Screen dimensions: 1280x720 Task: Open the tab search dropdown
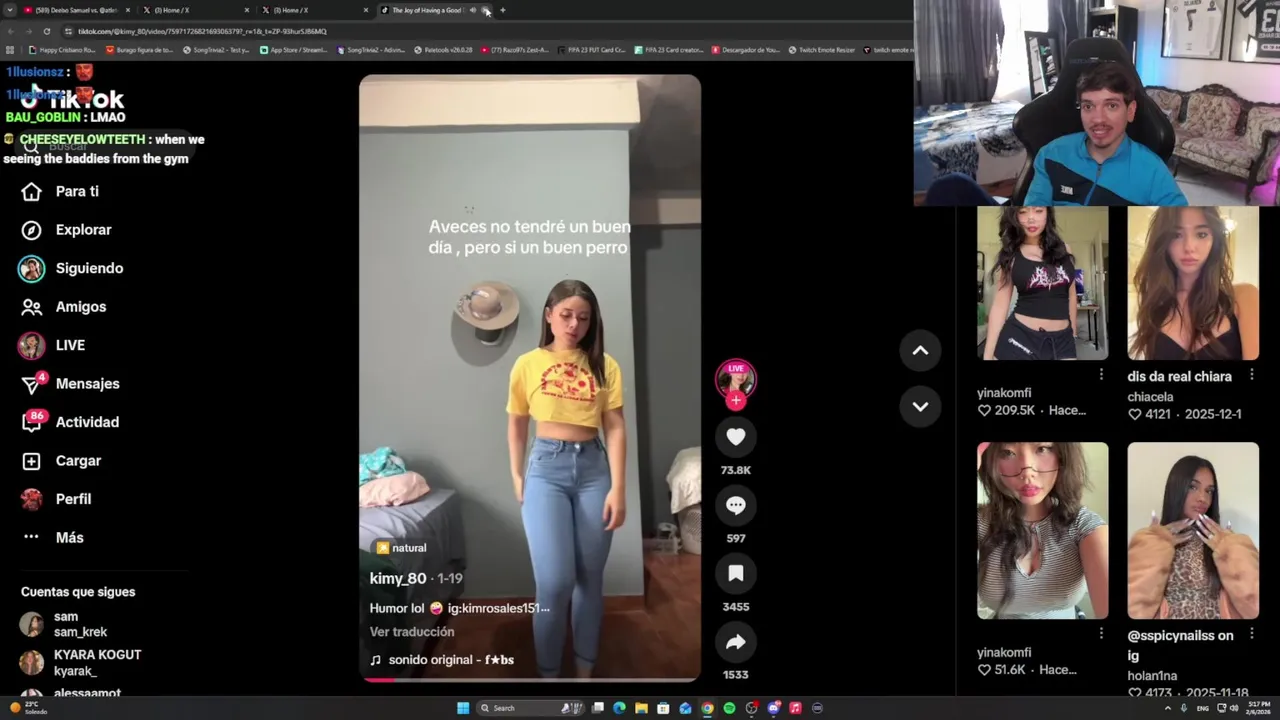pyautogui.click(x=9, y=10)
